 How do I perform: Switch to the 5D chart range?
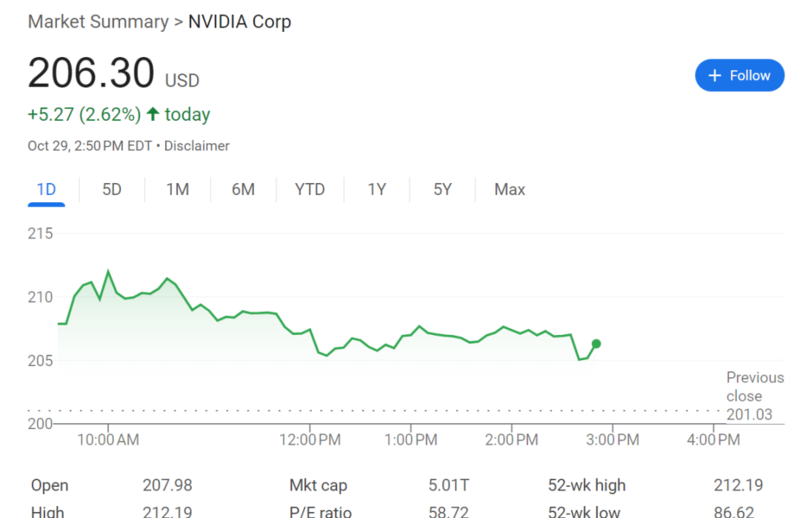coord(112,190)
